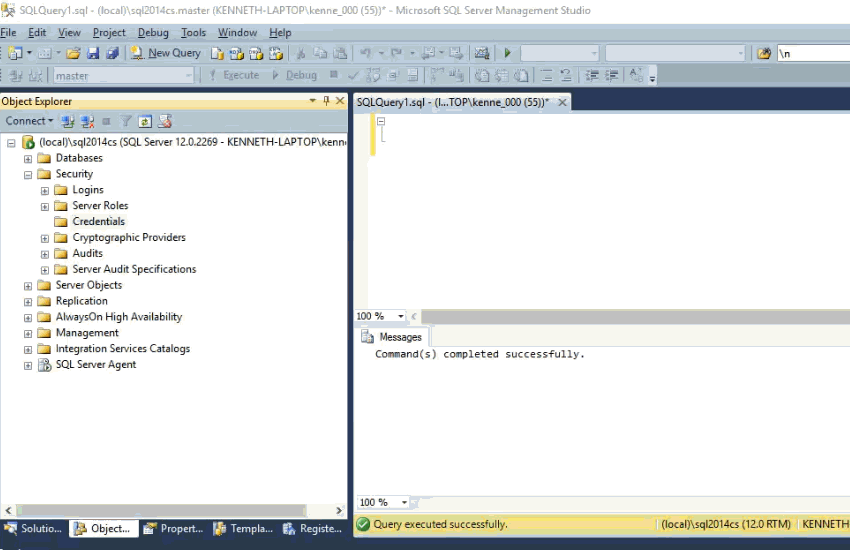Open the master database dropdown
This screenshot has width=850, height=550.
188,76
